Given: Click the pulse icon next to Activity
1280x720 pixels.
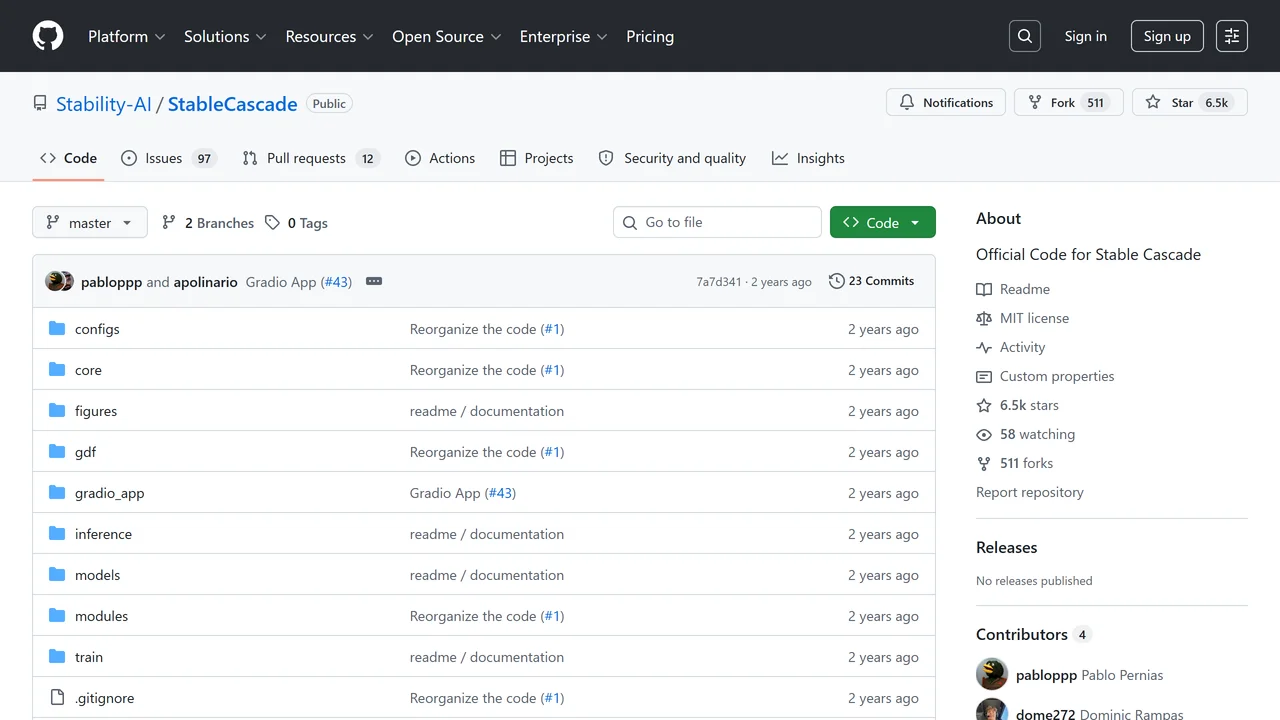Looking at the screenshot, I should (x=984, y=347).
